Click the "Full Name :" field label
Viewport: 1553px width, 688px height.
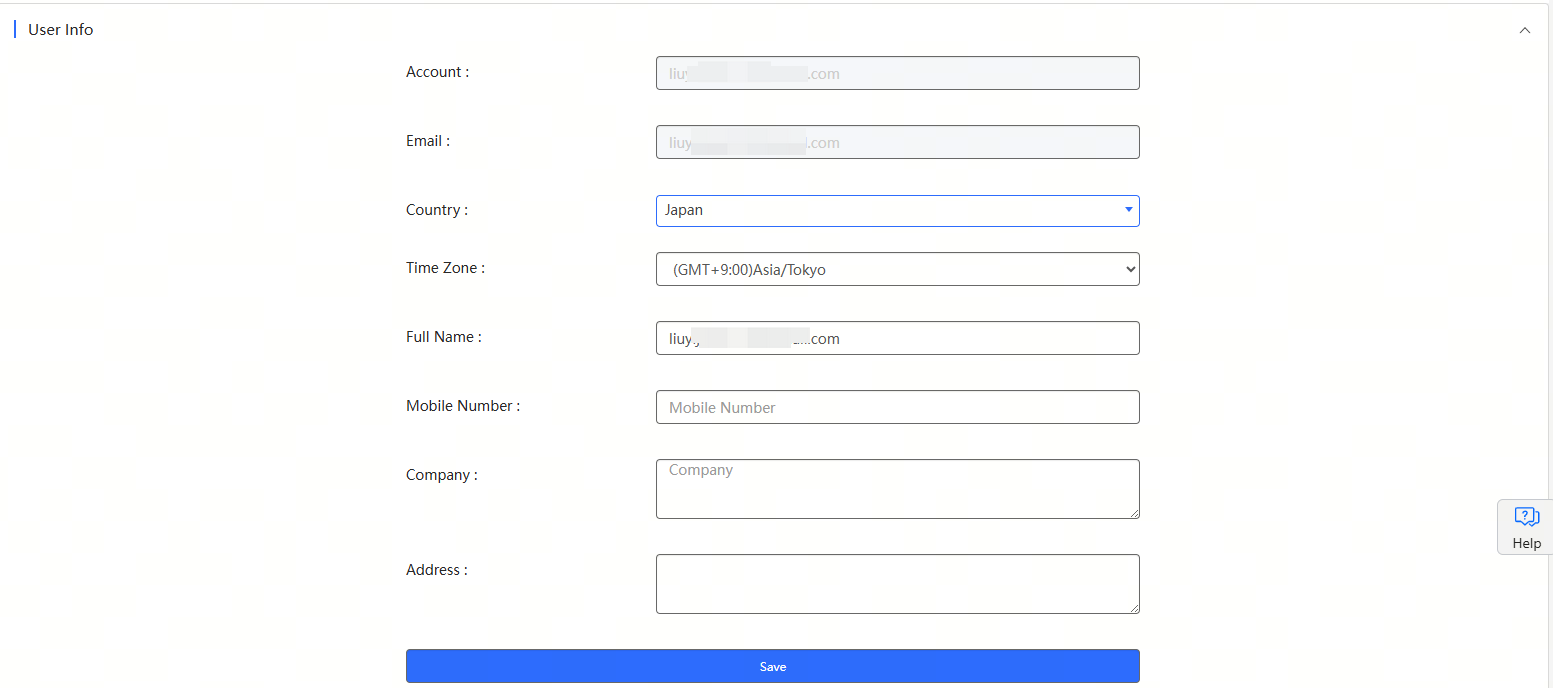(443, 337)
